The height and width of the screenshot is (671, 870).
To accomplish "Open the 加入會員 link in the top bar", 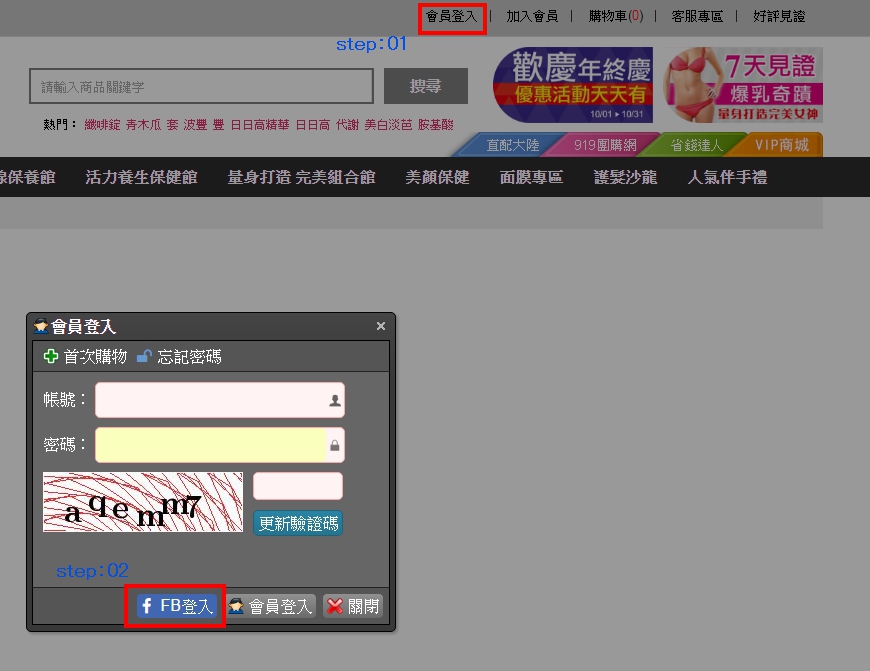I will click(x=532, y=16).
